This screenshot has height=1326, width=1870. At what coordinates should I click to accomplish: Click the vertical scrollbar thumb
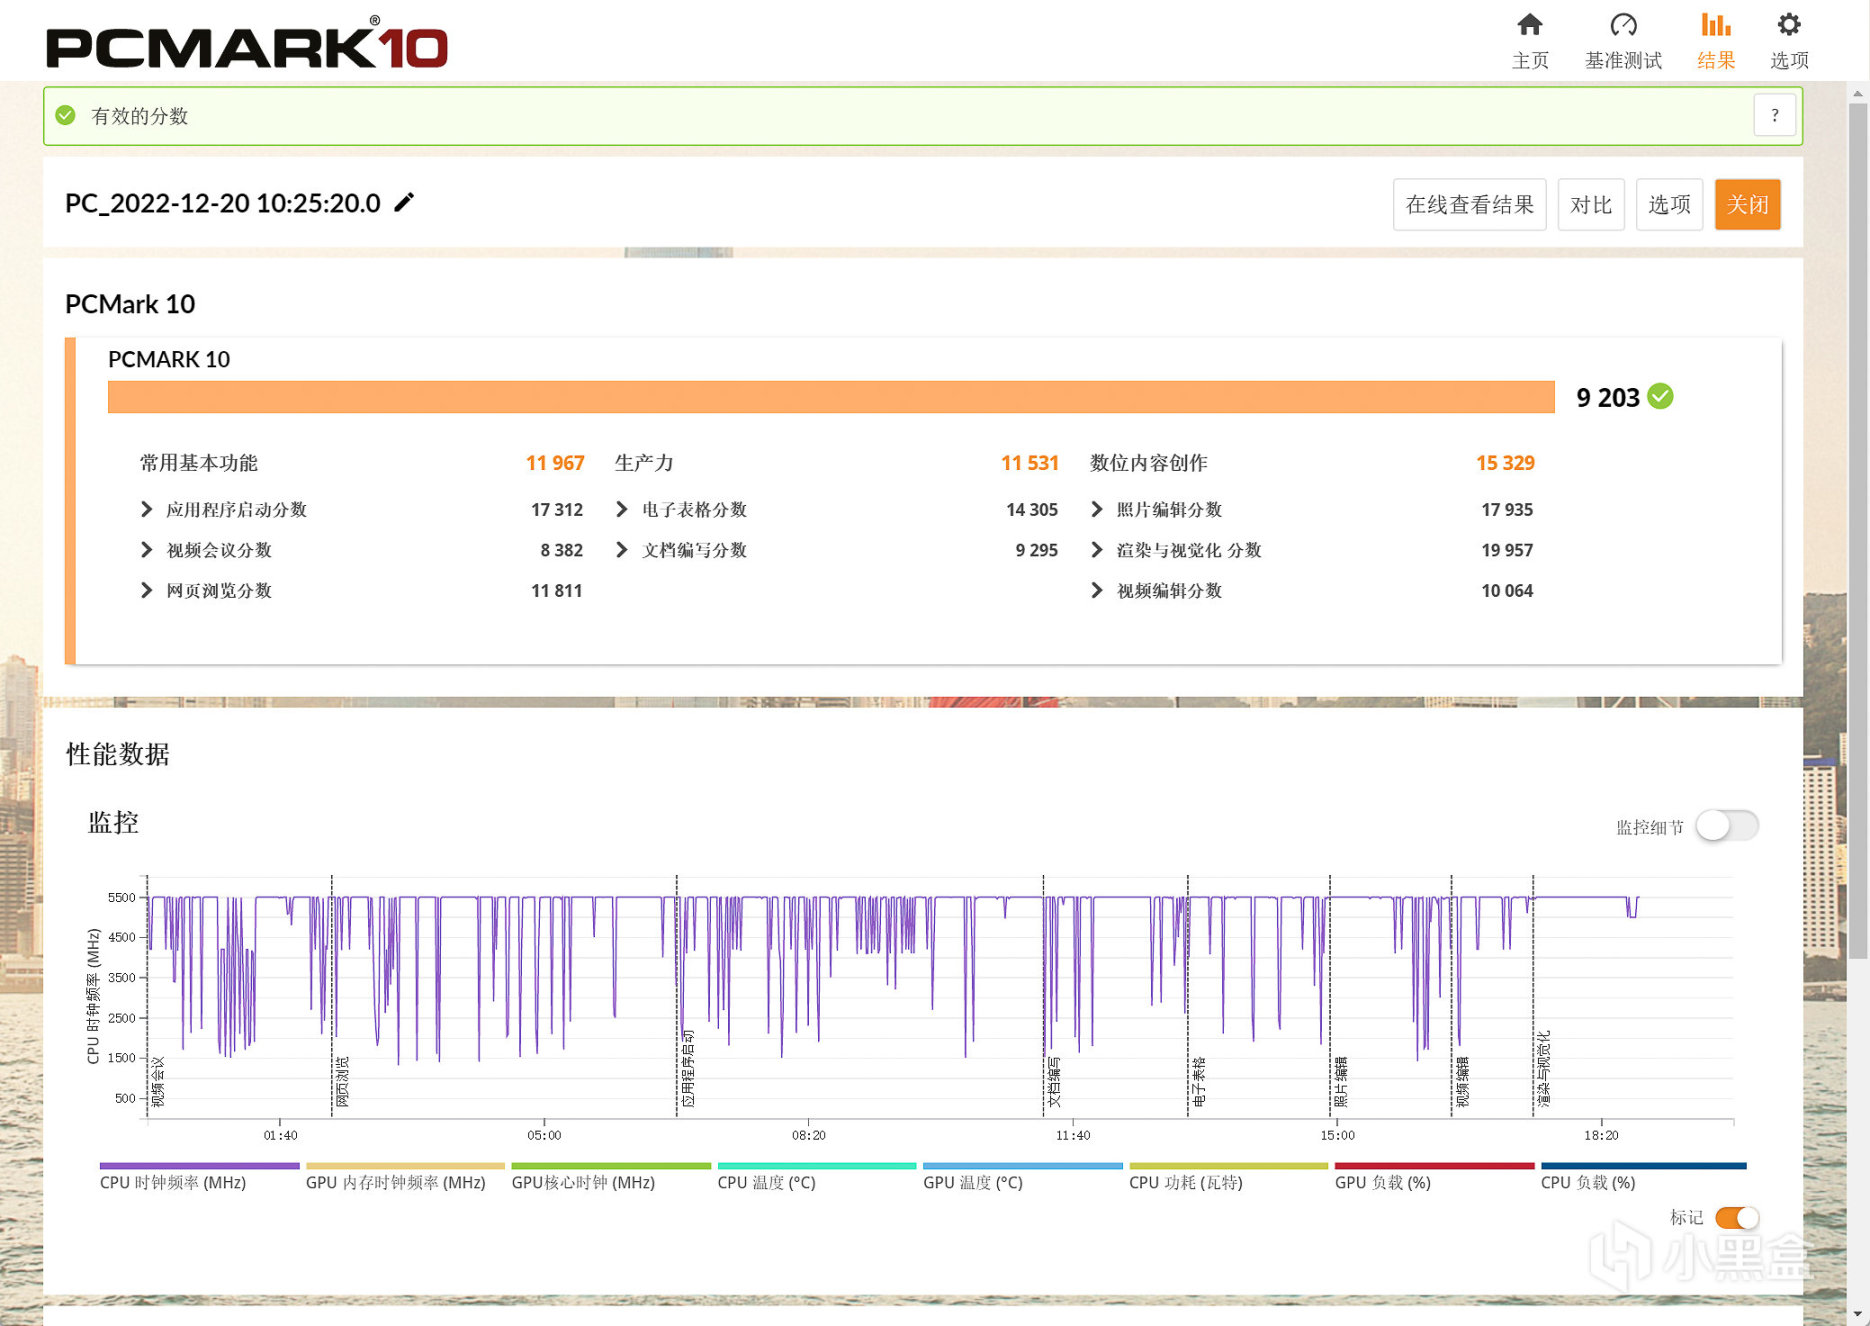[x=1858, y=530]
